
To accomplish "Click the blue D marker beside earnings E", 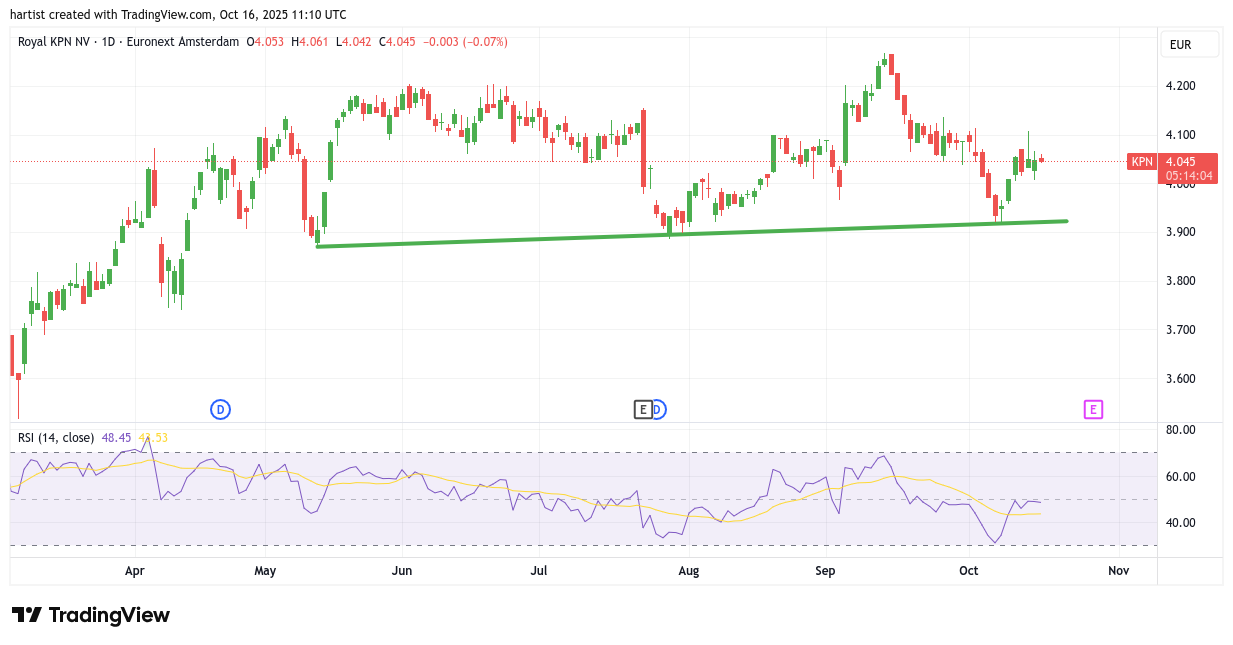I will coord(658,409).
